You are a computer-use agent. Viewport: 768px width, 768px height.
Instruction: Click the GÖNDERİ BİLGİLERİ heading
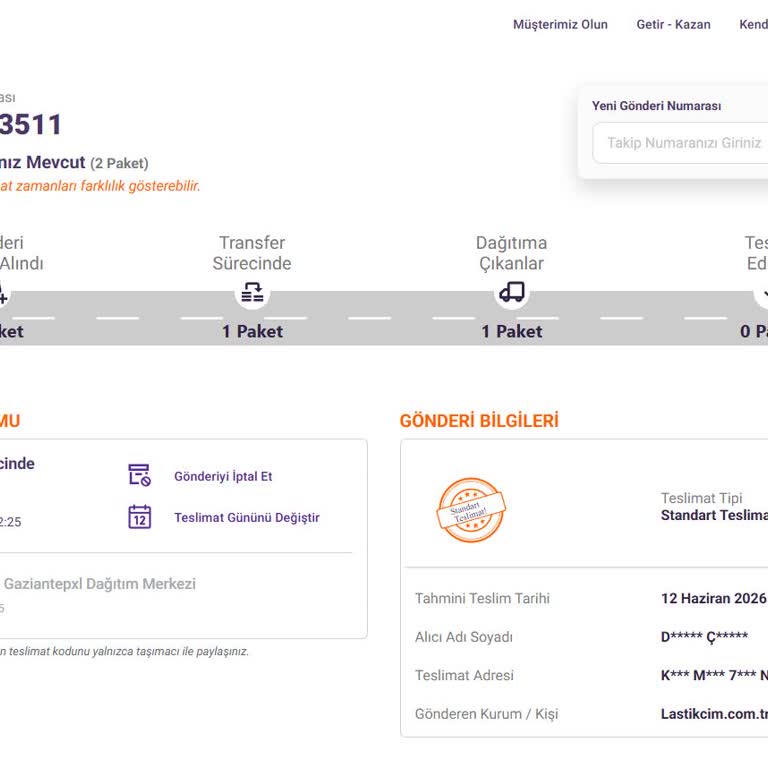[479, 421]
